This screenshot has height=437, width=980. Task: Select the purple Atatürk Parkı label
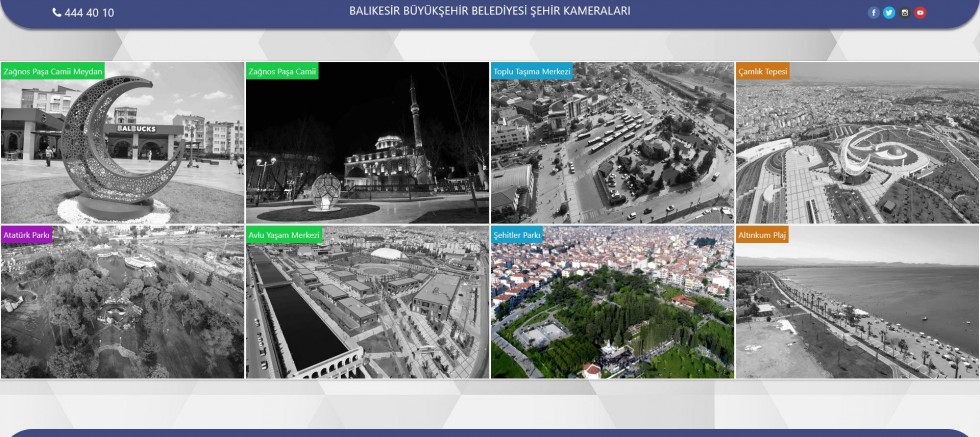pyautogui.click(x=27, y=235)
